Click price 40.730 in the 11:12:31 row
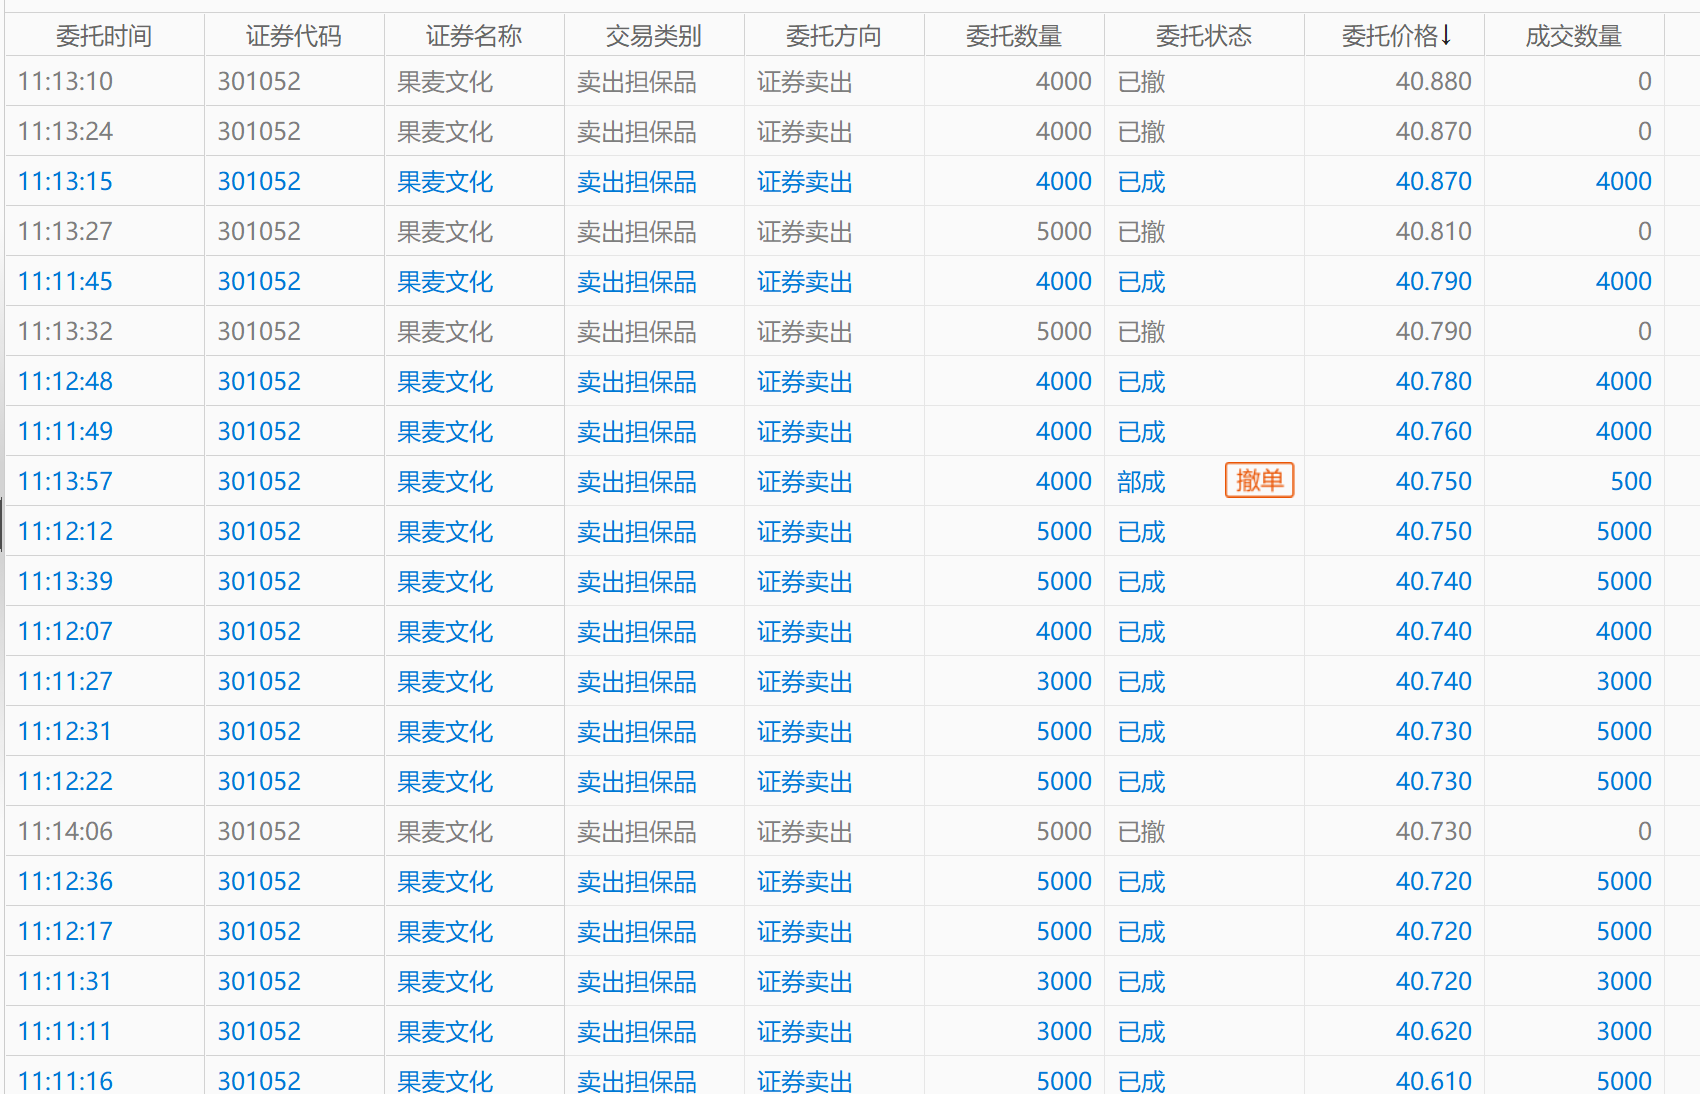Viewport: 1700px width, 1094px height. 1433,731
